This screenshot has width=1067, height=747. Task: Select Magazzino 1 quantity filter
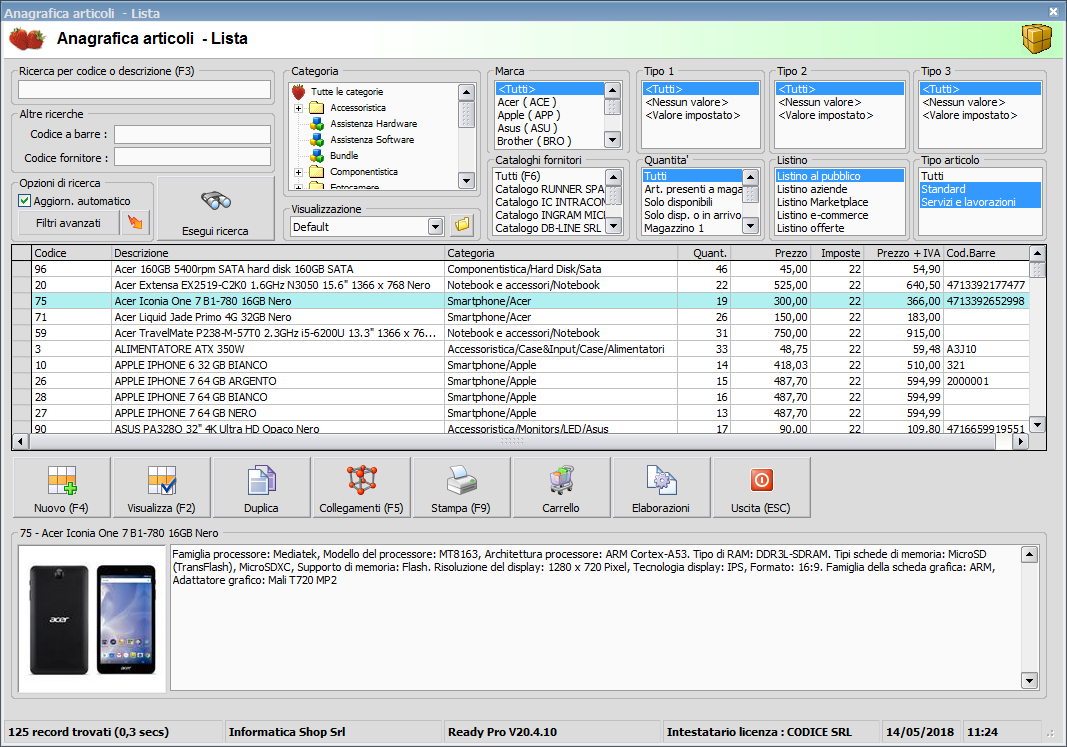pyautogui.click(x=674, y=228)
